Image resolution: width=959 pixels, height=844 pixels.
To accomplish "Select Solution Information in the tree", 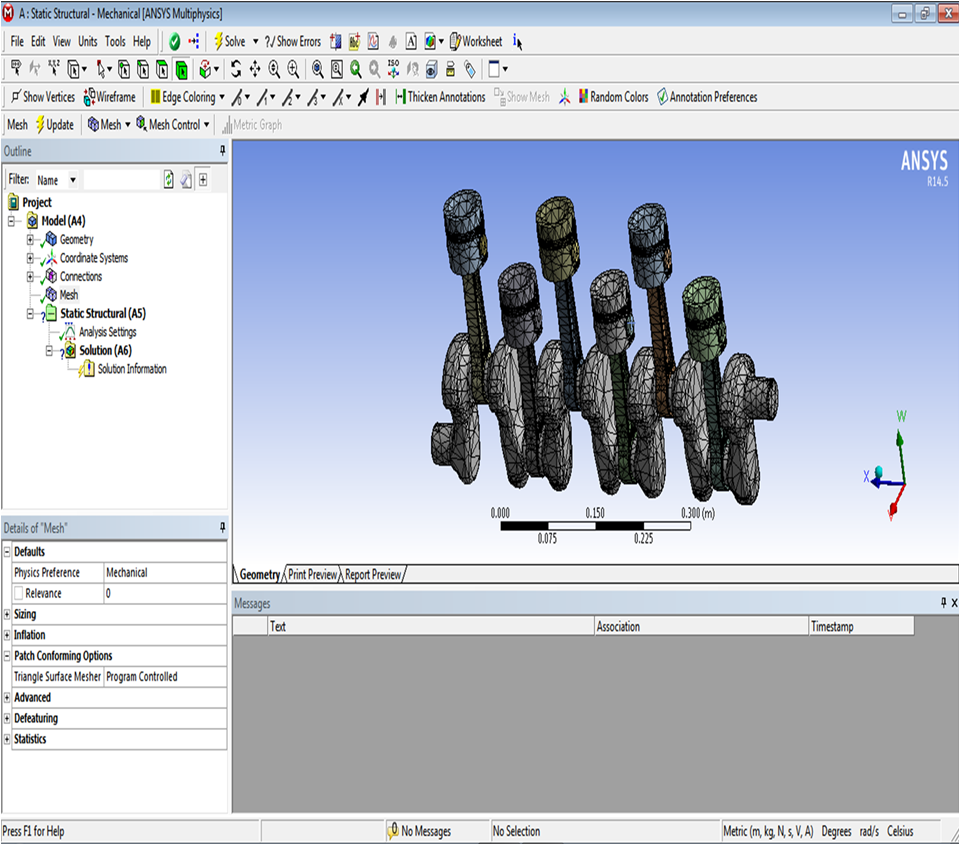I will [132, 369].
